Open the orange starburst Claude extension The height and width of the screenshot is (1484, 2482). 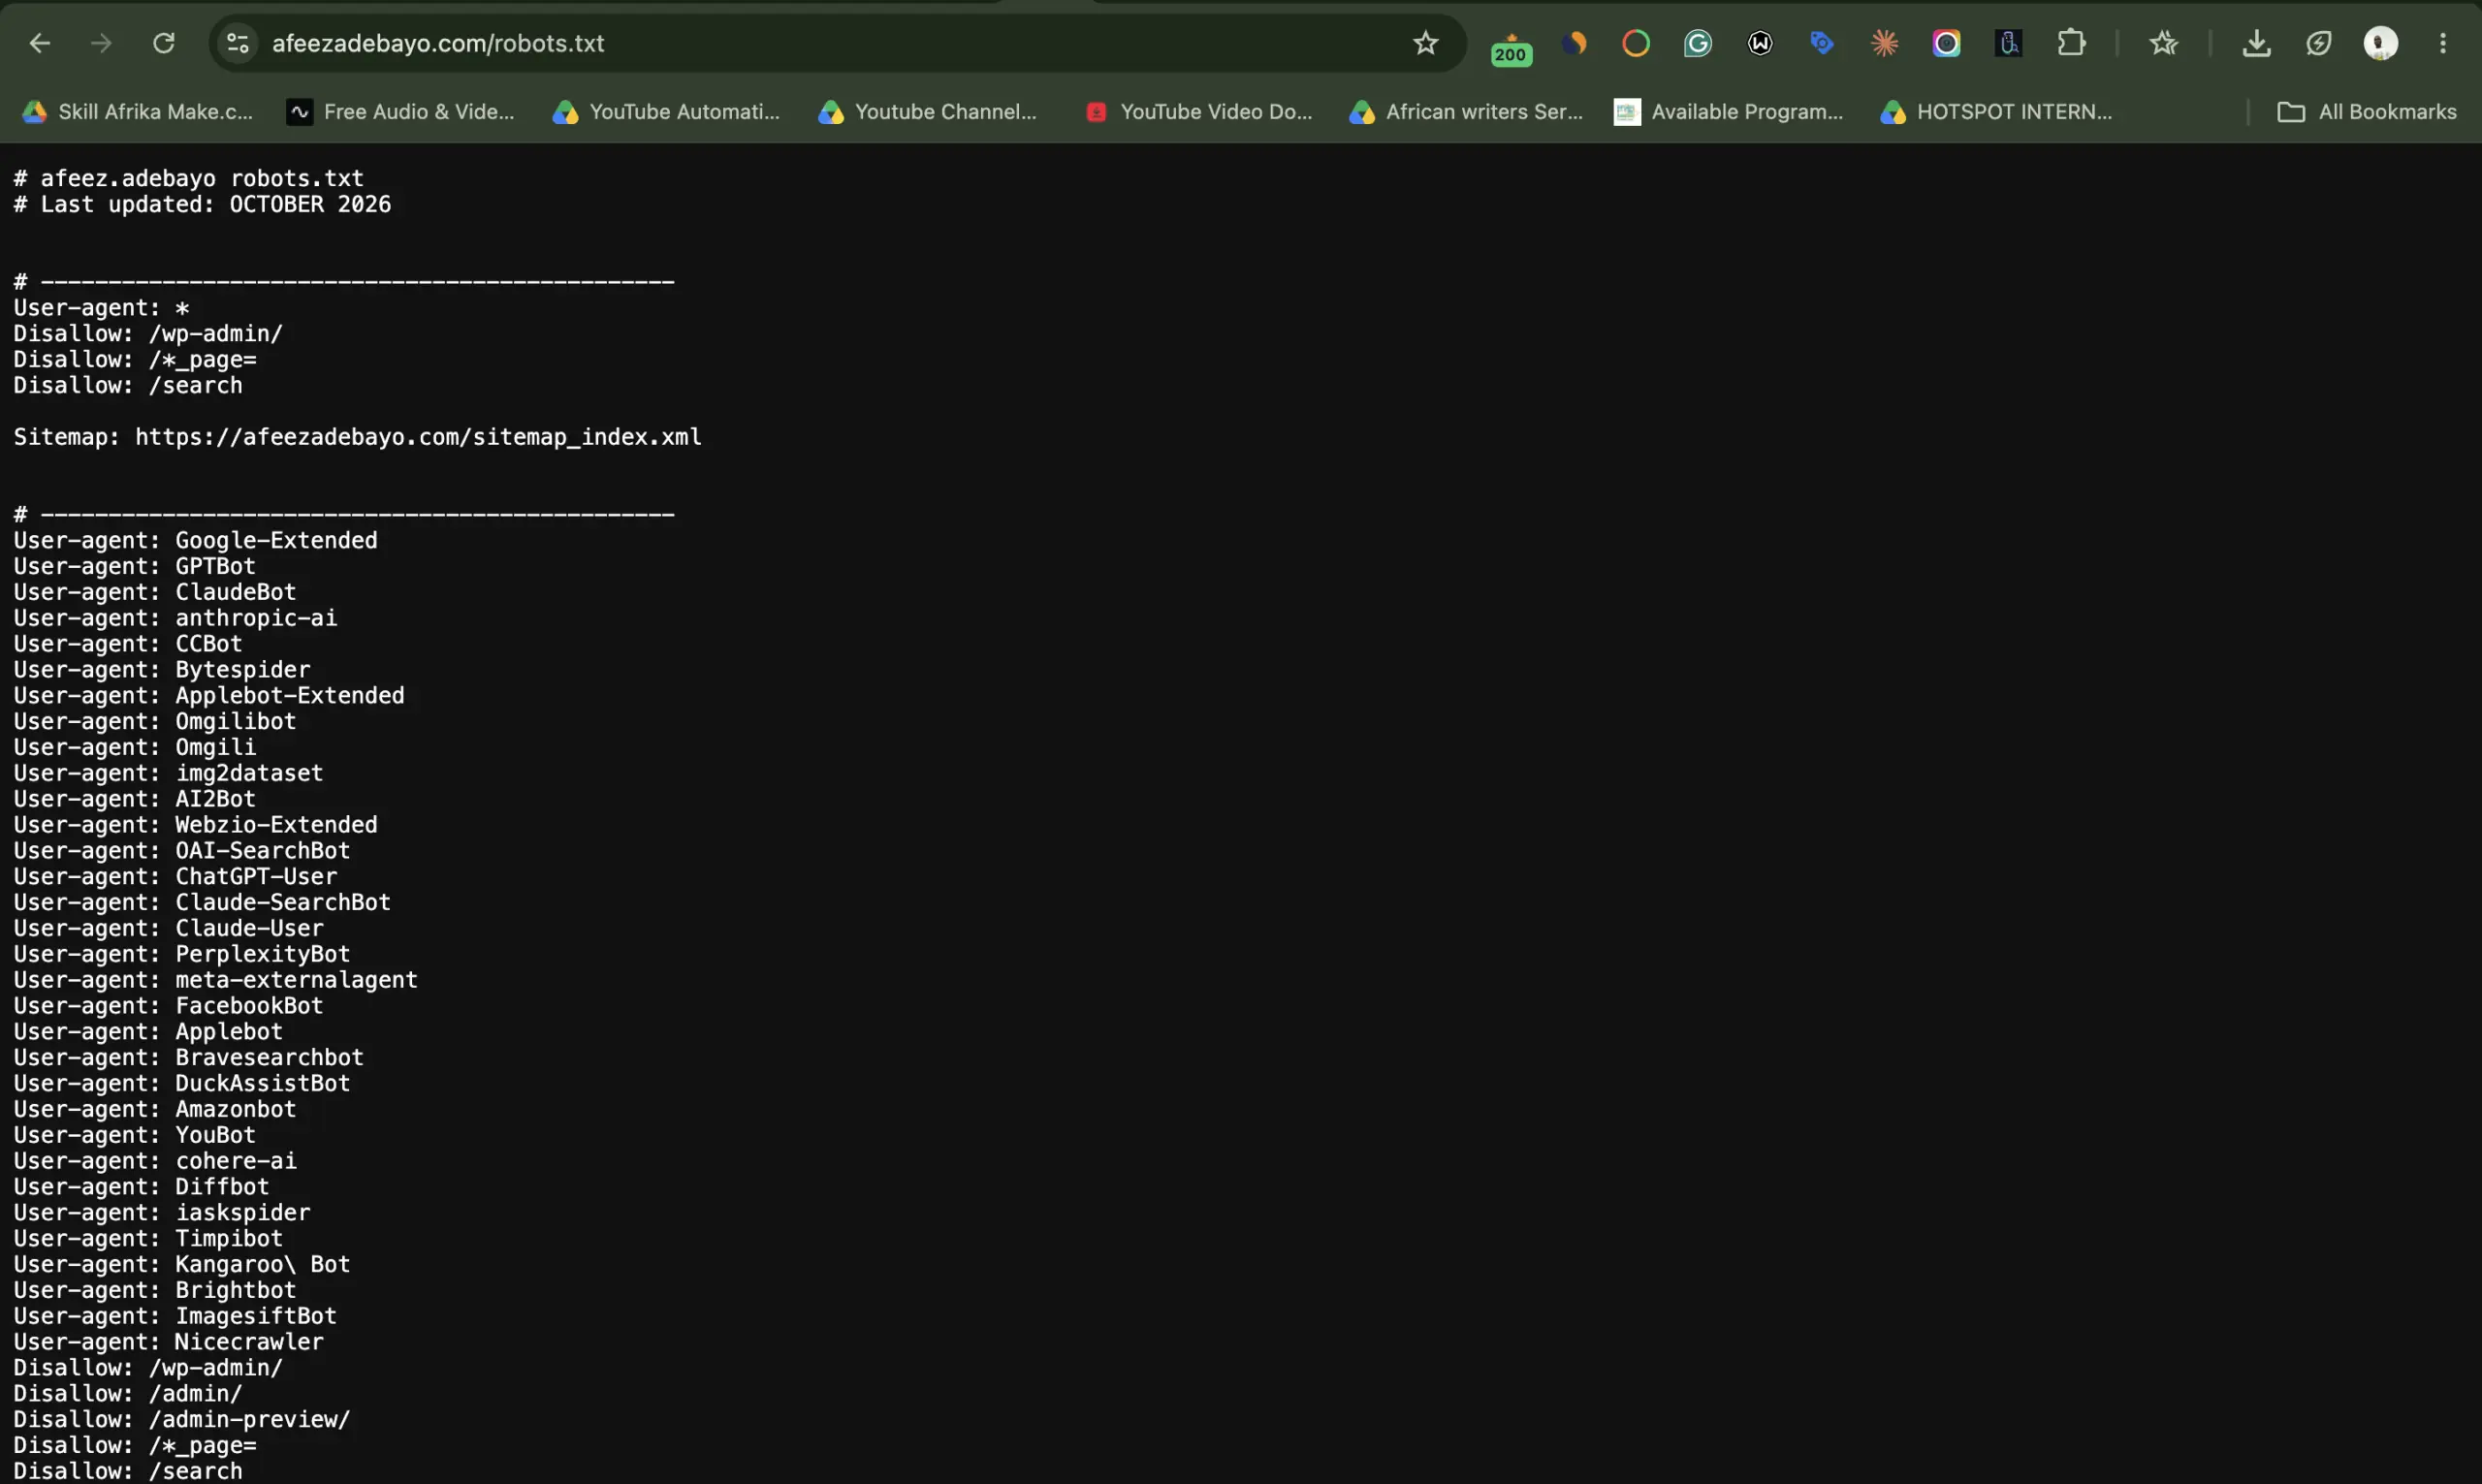tap(1885, 43)
